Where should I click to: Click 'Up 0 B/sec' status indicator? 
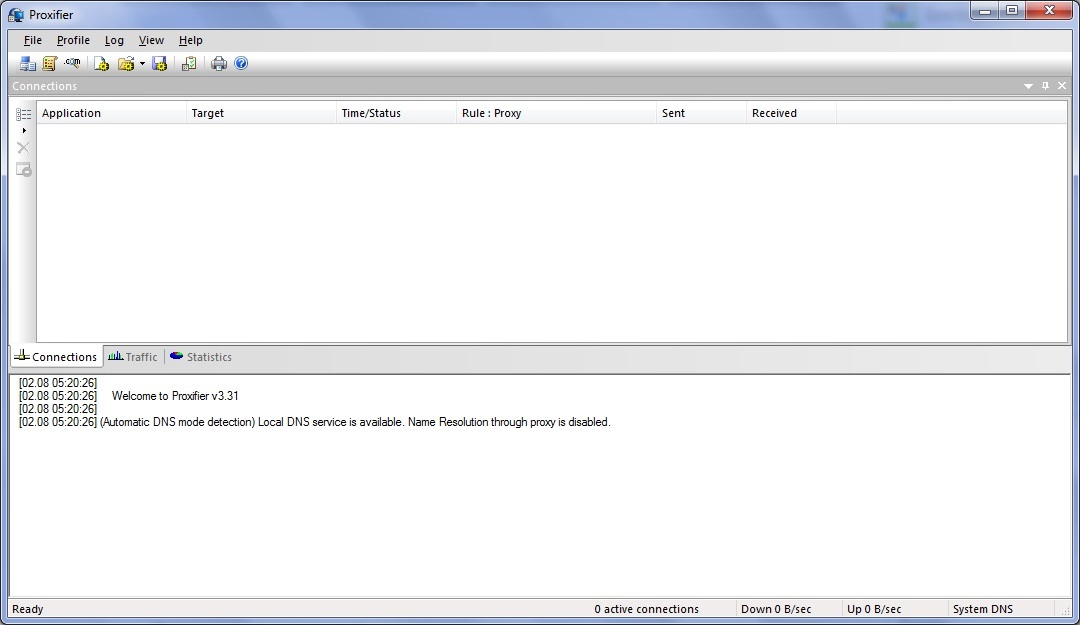[x=874, y=609]
